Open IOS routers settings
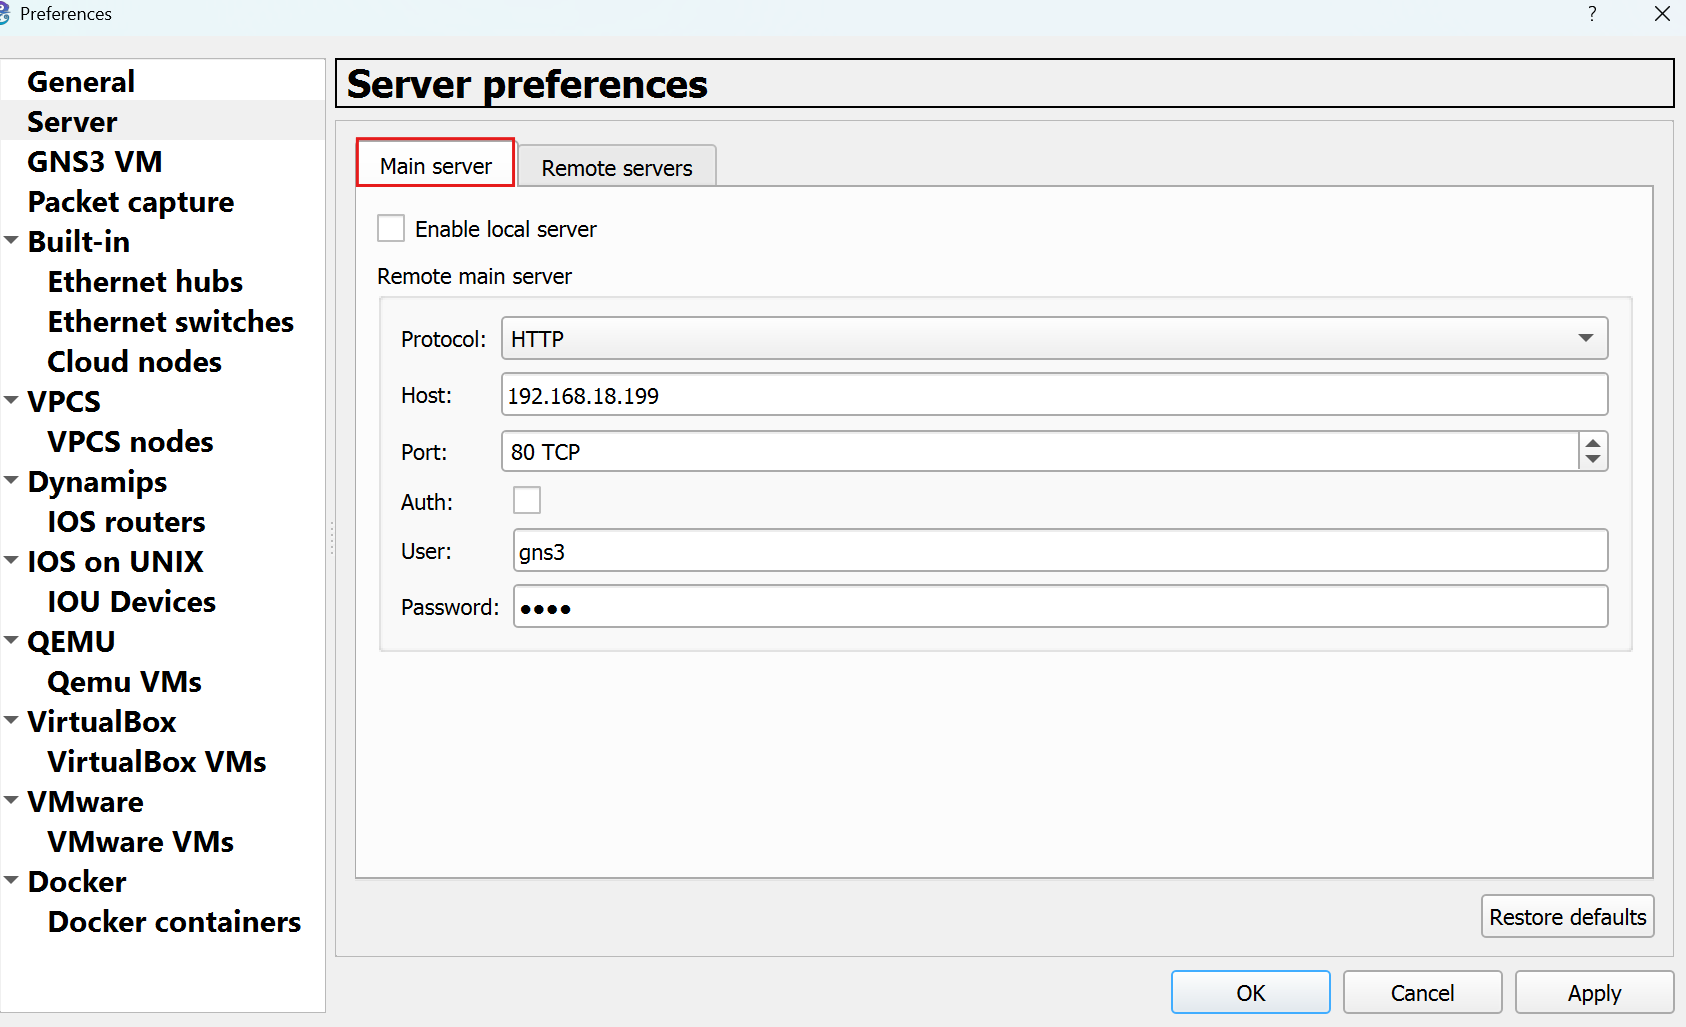Screen dimensions: 1686x1027 tap(126, 522)
